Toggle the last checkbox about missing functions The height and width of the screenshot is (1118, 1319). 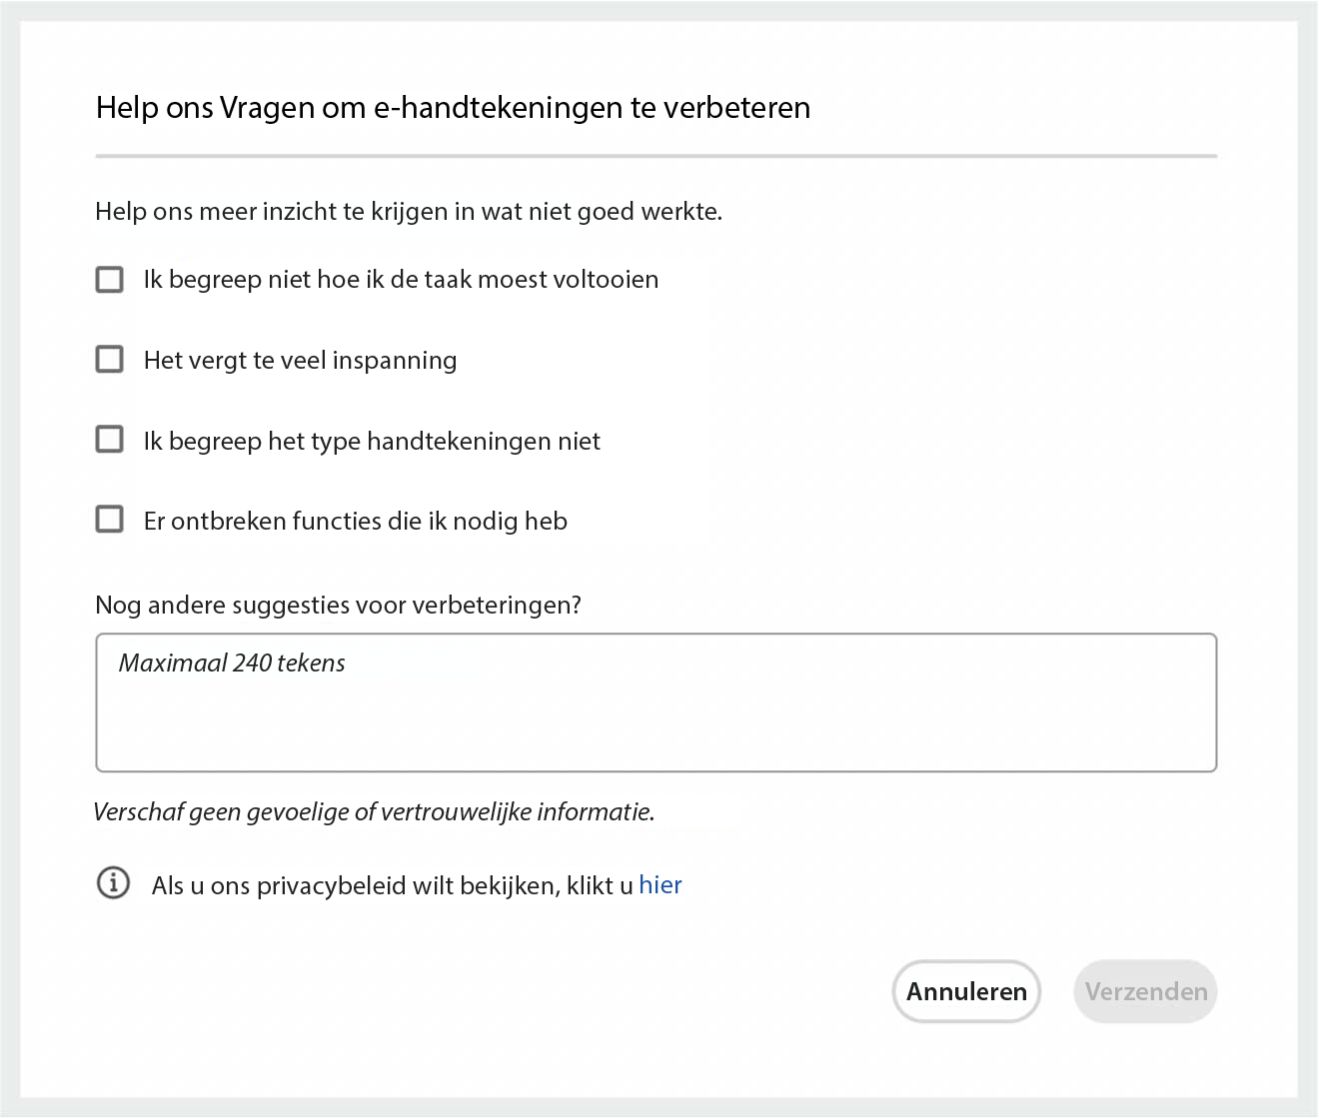109,518
